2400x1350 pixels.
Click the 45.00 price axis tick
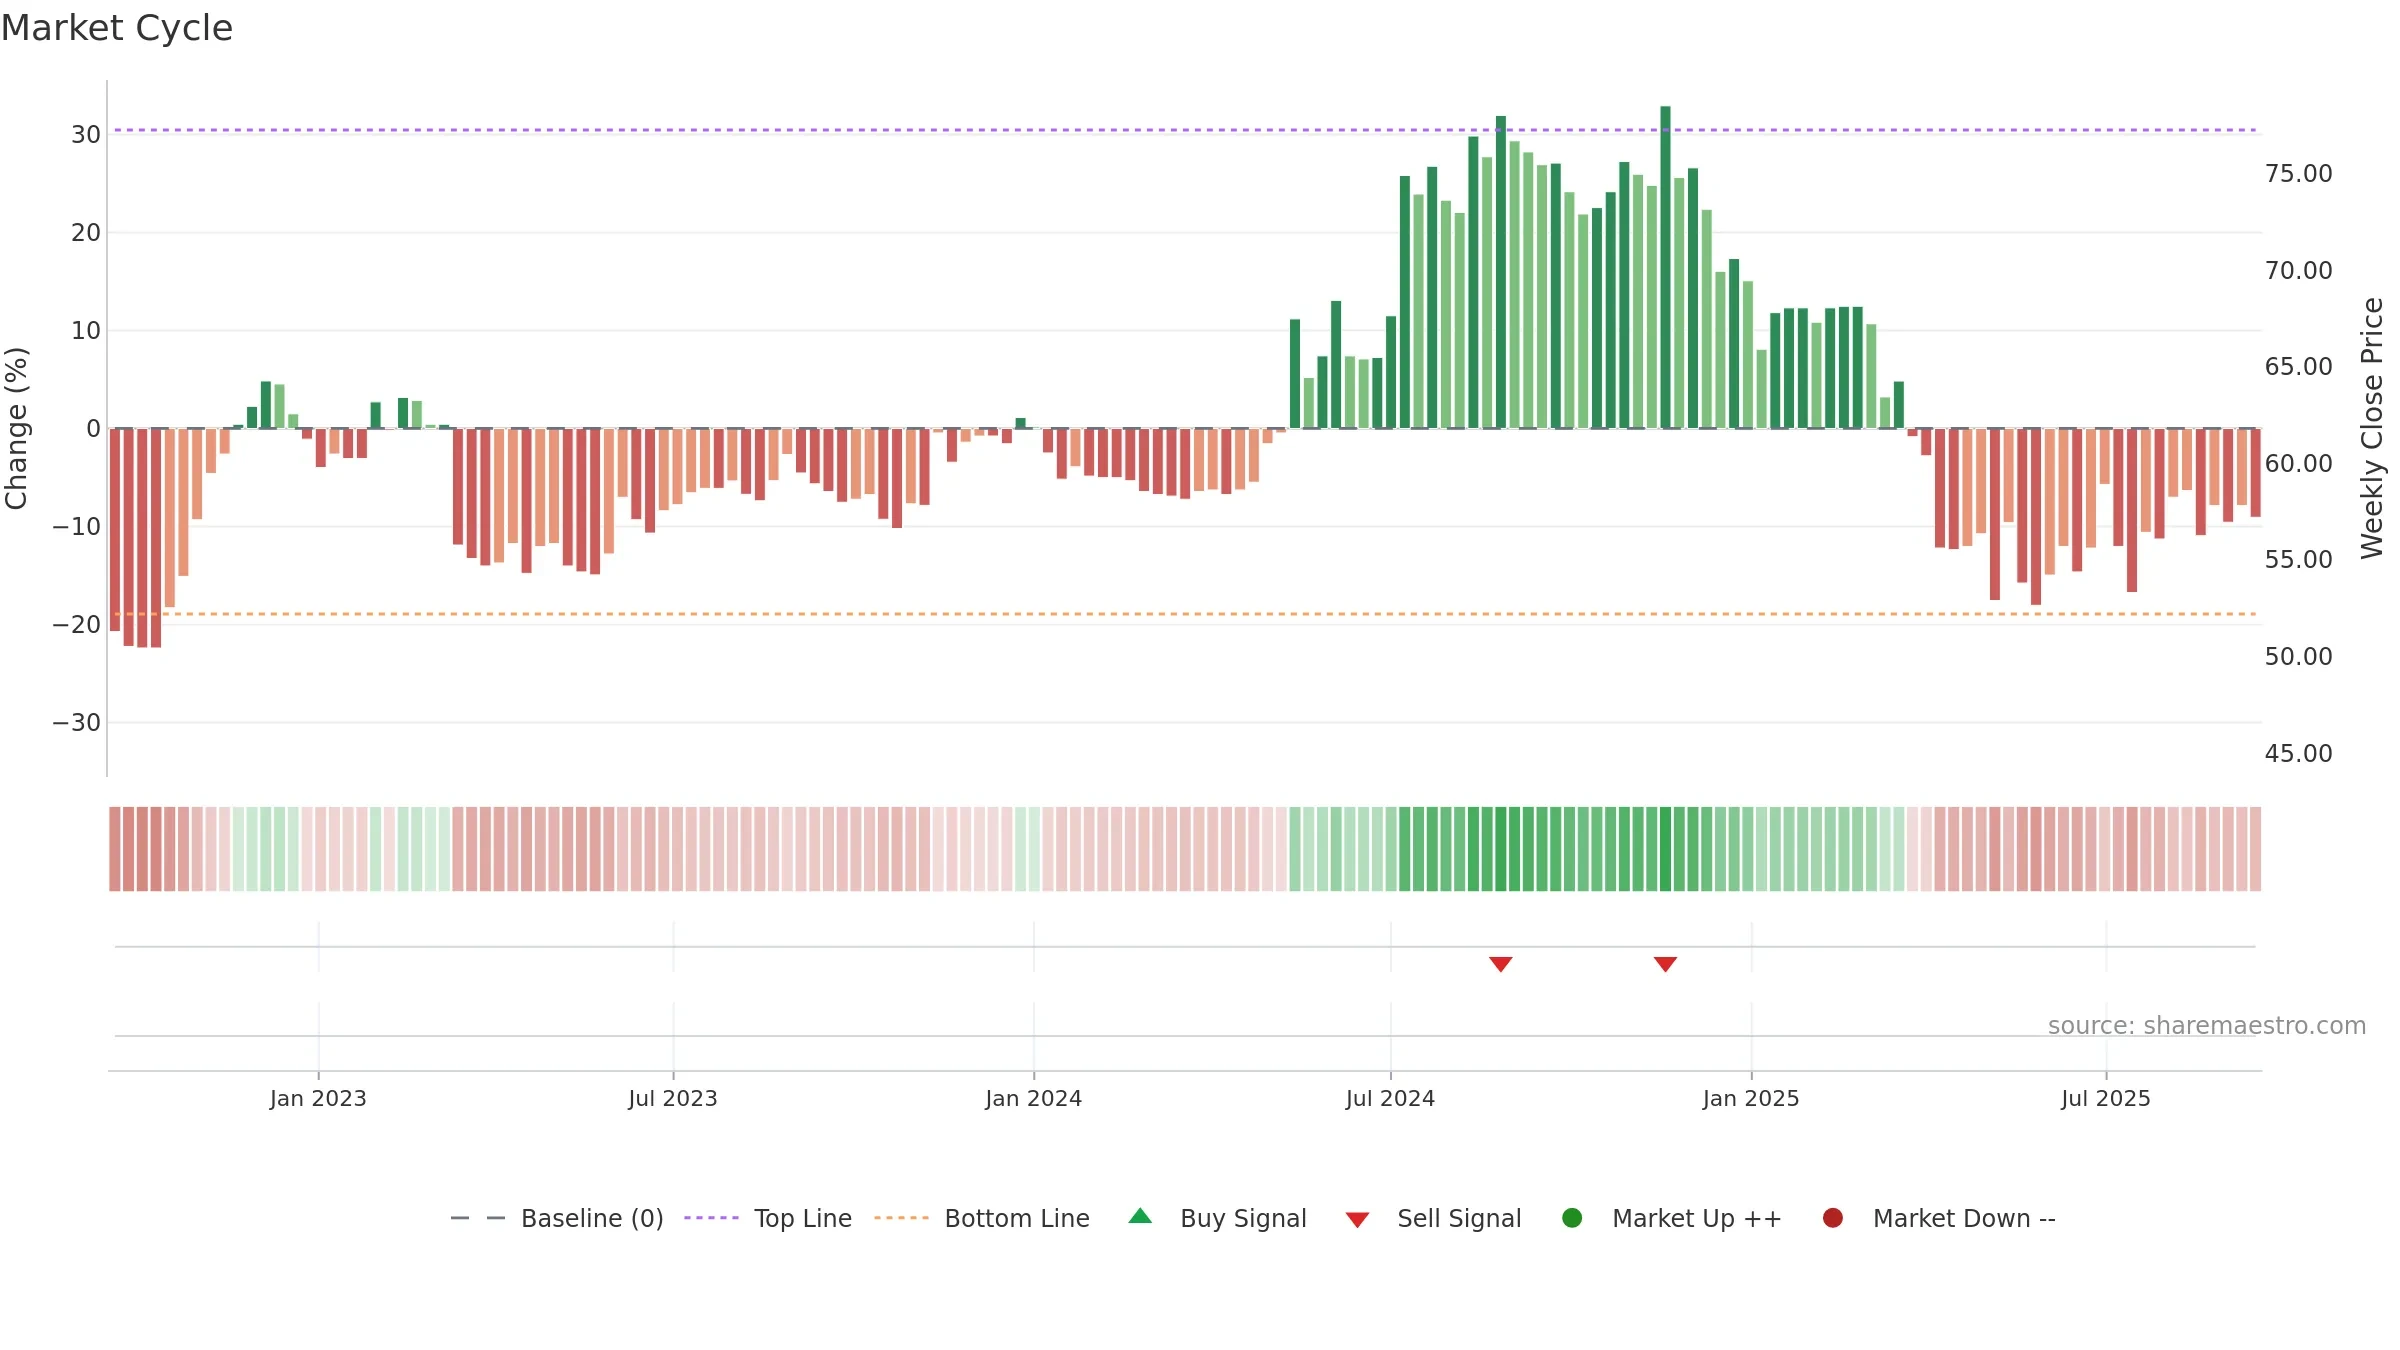[x=2298, y=754]
